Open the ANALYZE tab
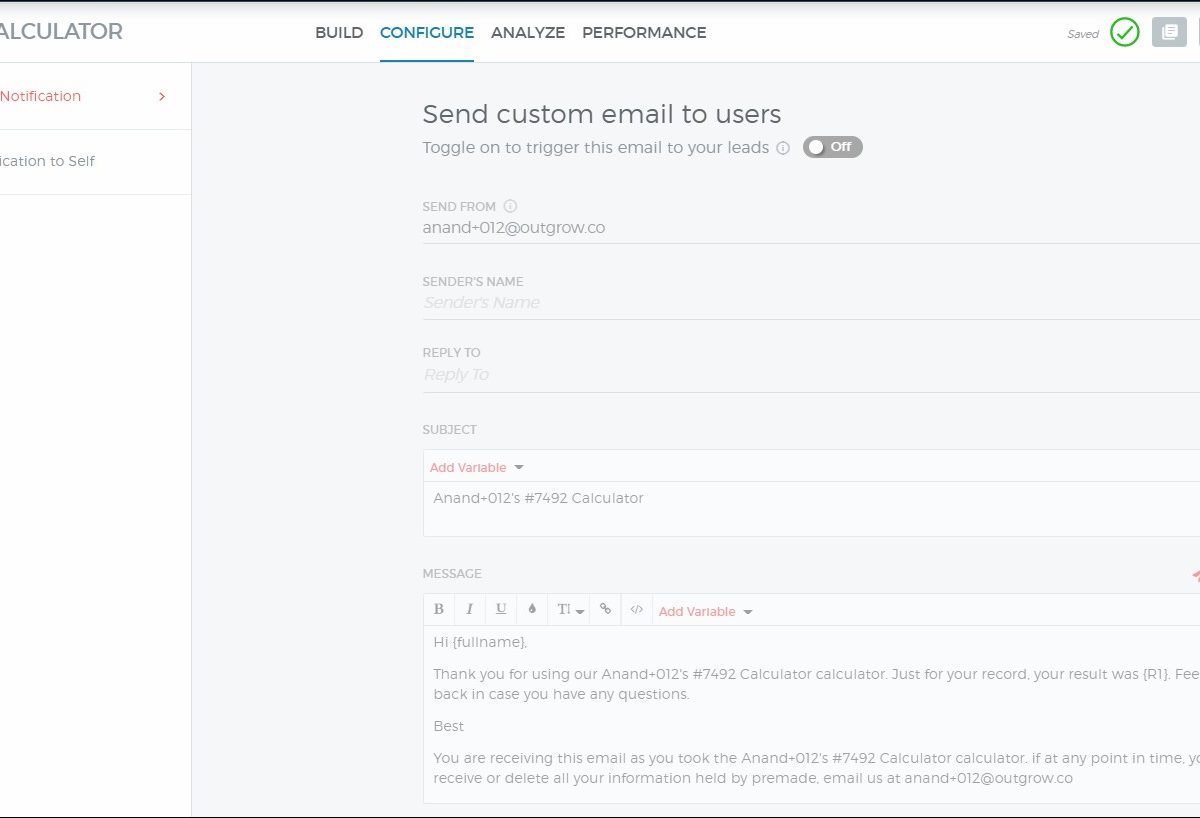The width and height of the screenshot is (1200, 818). pyautogui.click(x=528, y=33)
